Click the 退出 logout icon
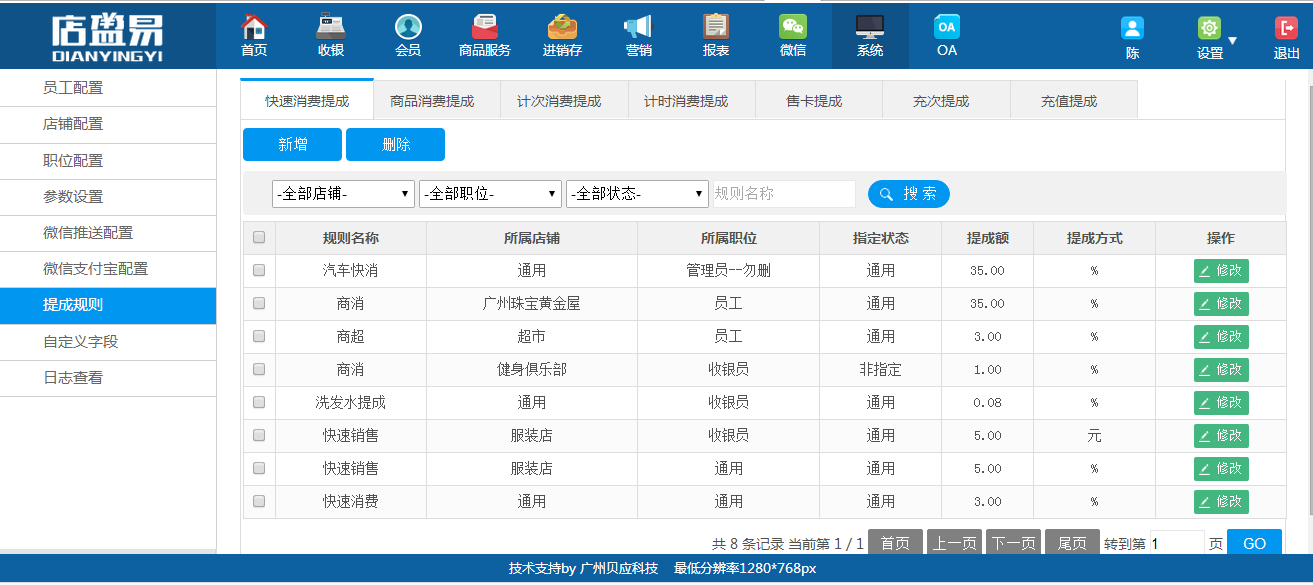Viewport: 1313px width, 585px height. pos(1286,28)
